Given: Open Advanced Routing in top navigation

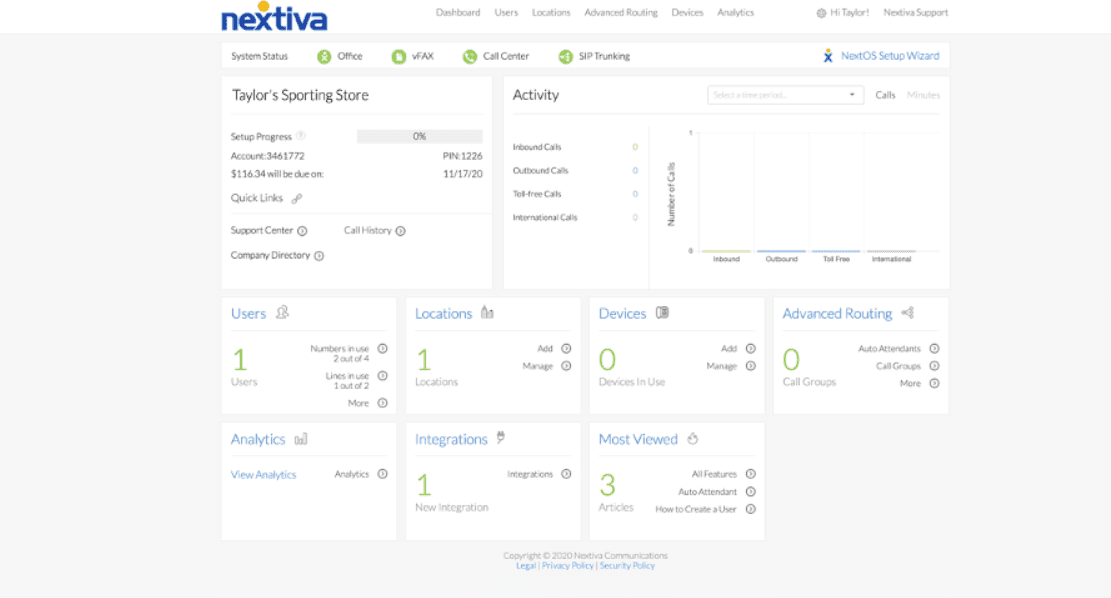Looking at the screenshot, I should 621,13.
